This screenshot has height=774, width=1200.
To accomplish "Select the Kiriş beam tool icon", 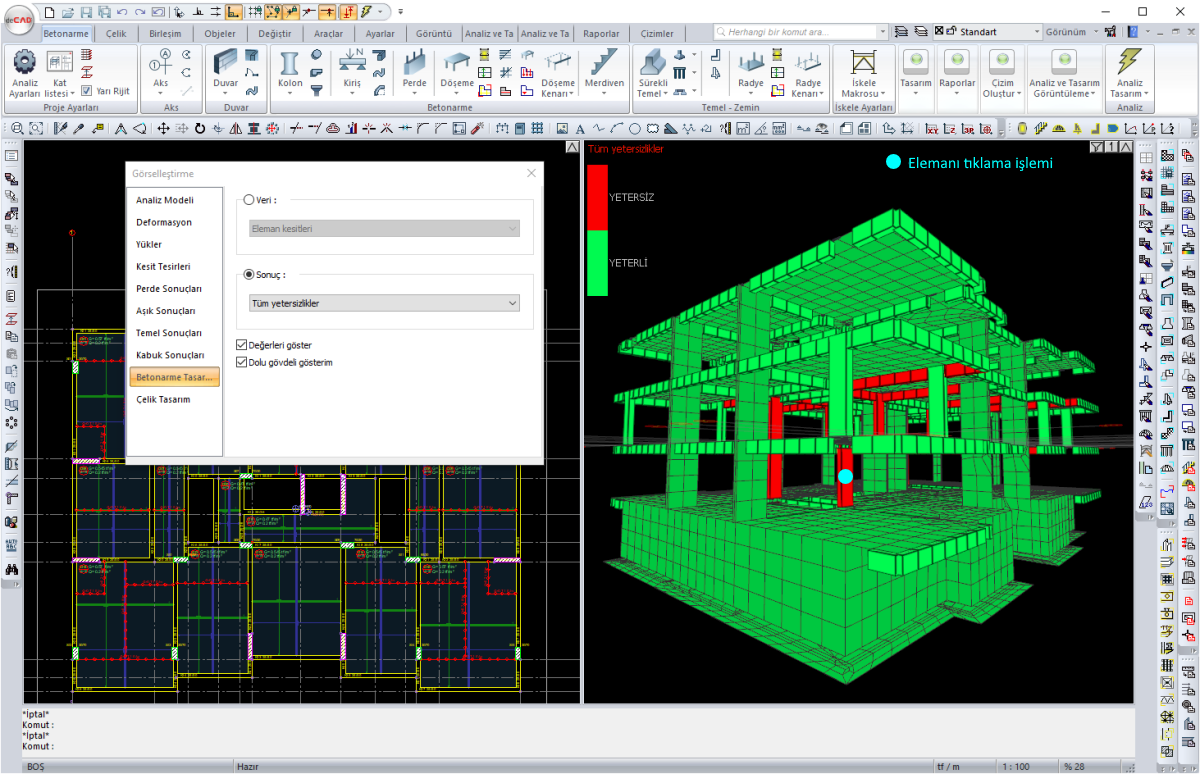I will (x=351, y=64).
